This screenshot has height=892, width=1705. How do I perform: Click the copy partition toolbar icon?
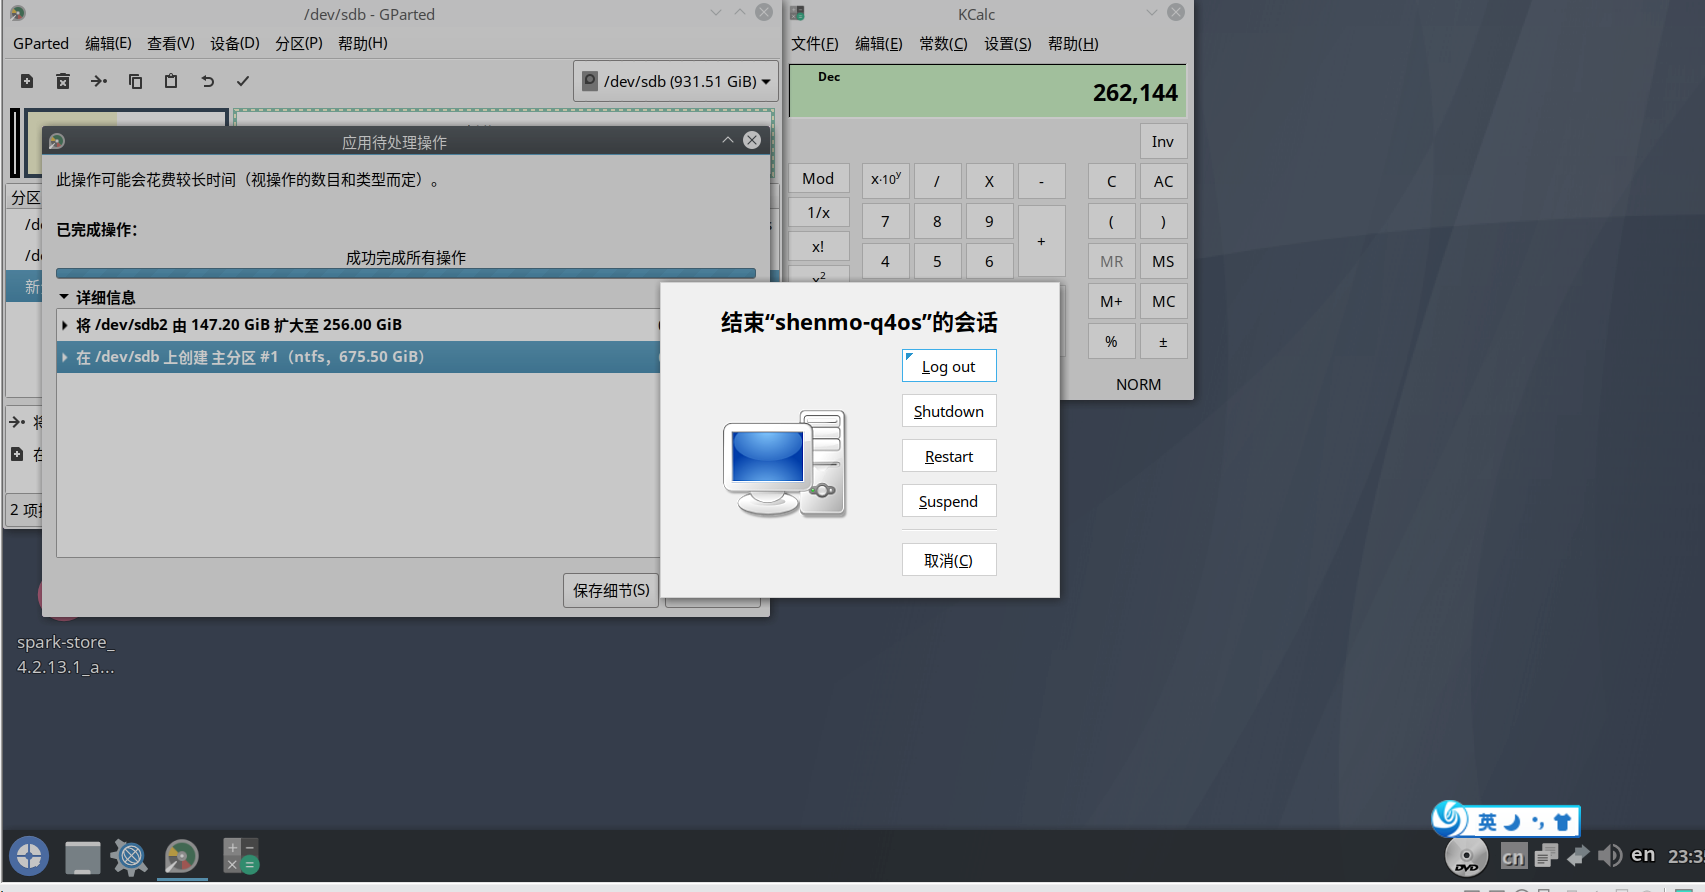pyautogui.click(x=135, y=81)
